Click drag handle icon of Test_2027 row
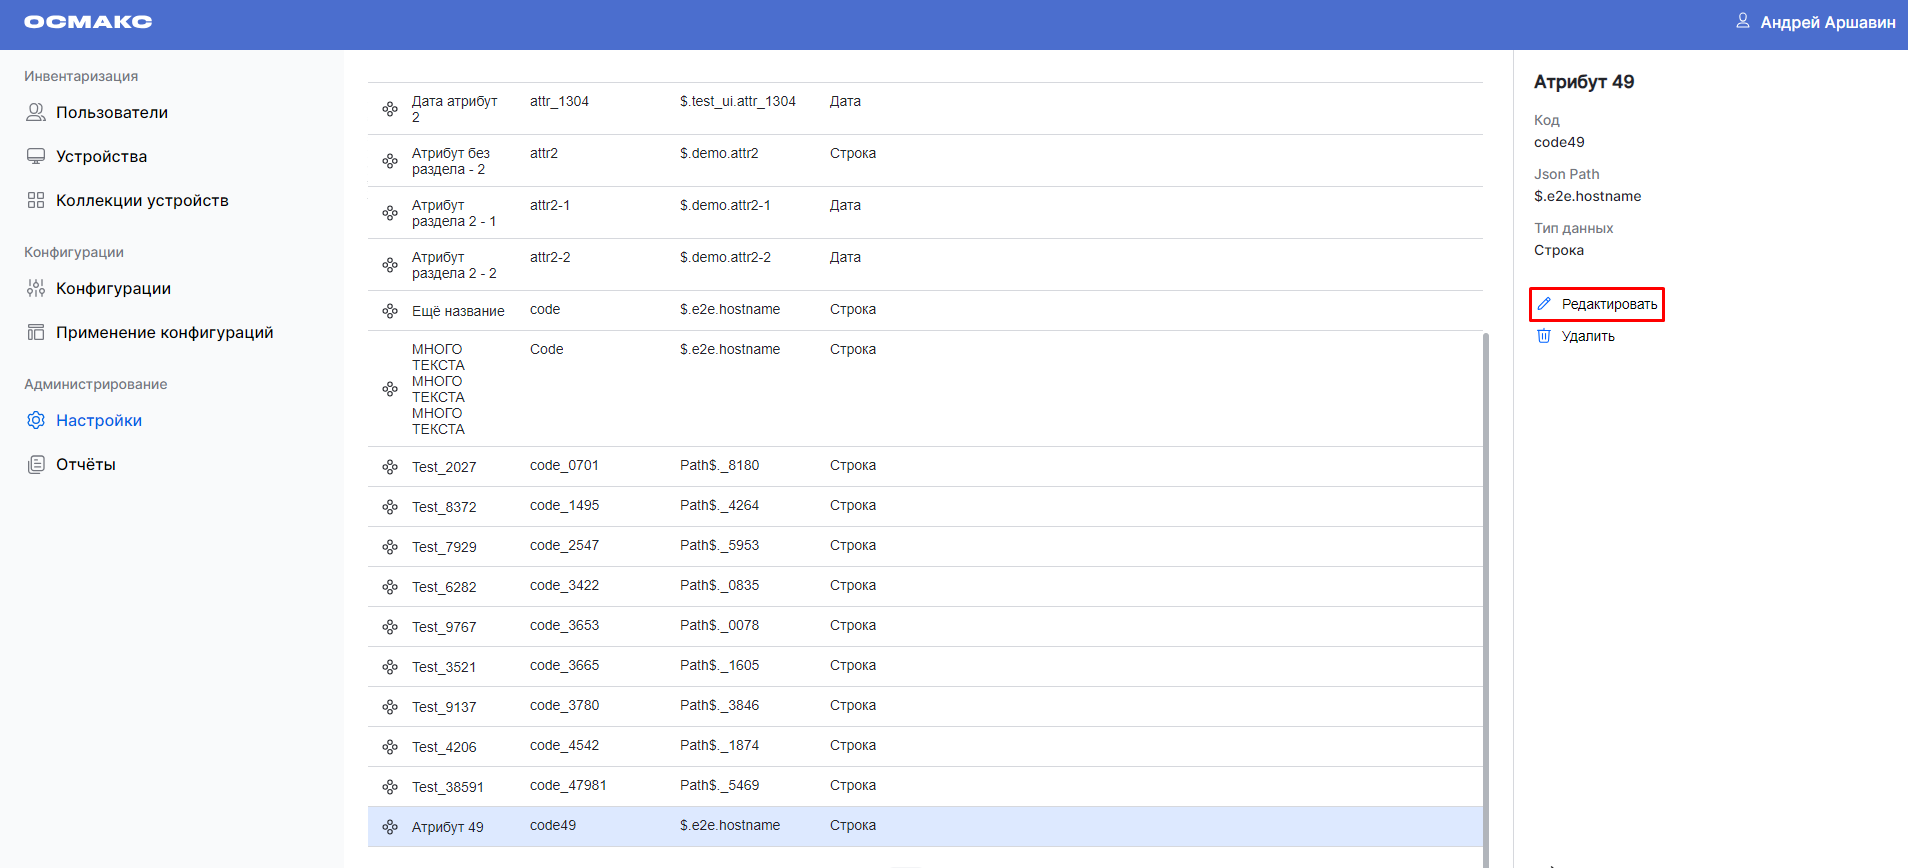The width and height of the screenshot is (1908, 868). 390,467
